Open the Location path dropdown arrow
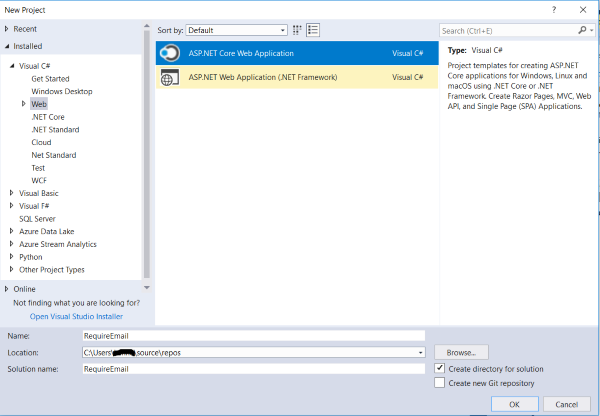 (x=421, y=352)
